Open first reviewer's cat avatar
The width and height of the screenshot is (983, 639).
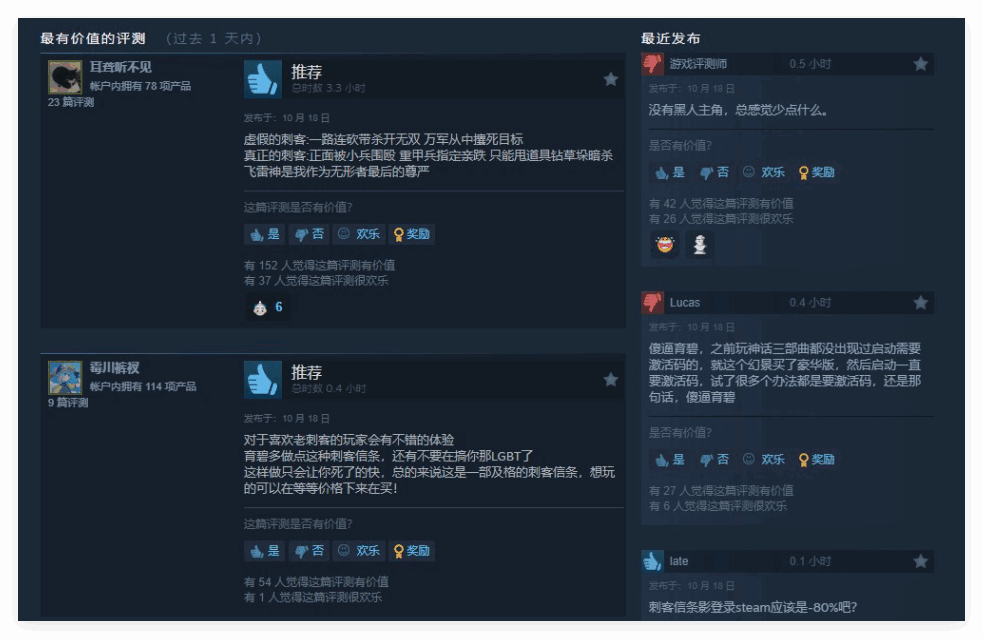coord(65,77)
